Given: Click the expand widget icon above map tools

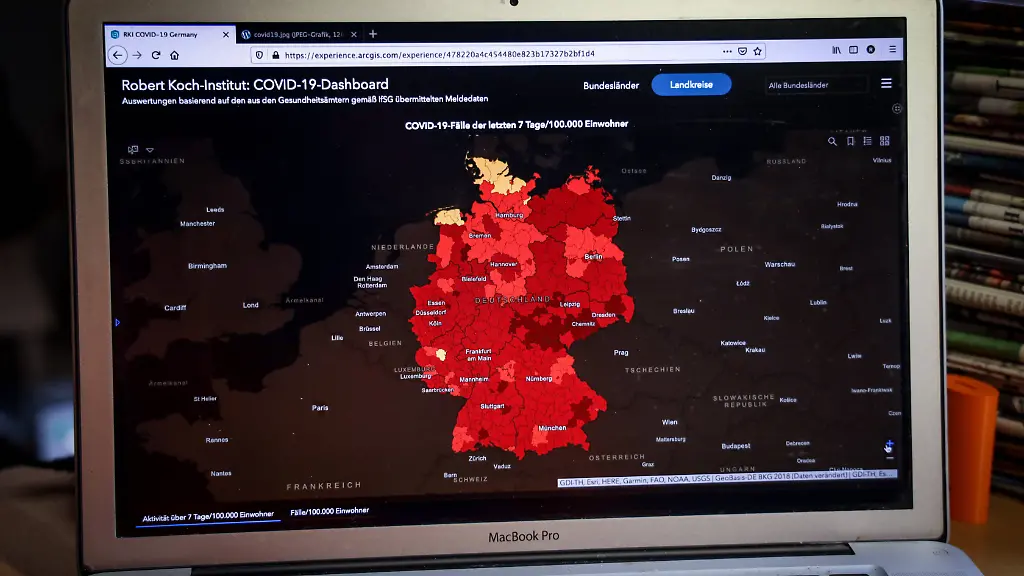Looking at the screenshot, I should (x=896, y=109).
